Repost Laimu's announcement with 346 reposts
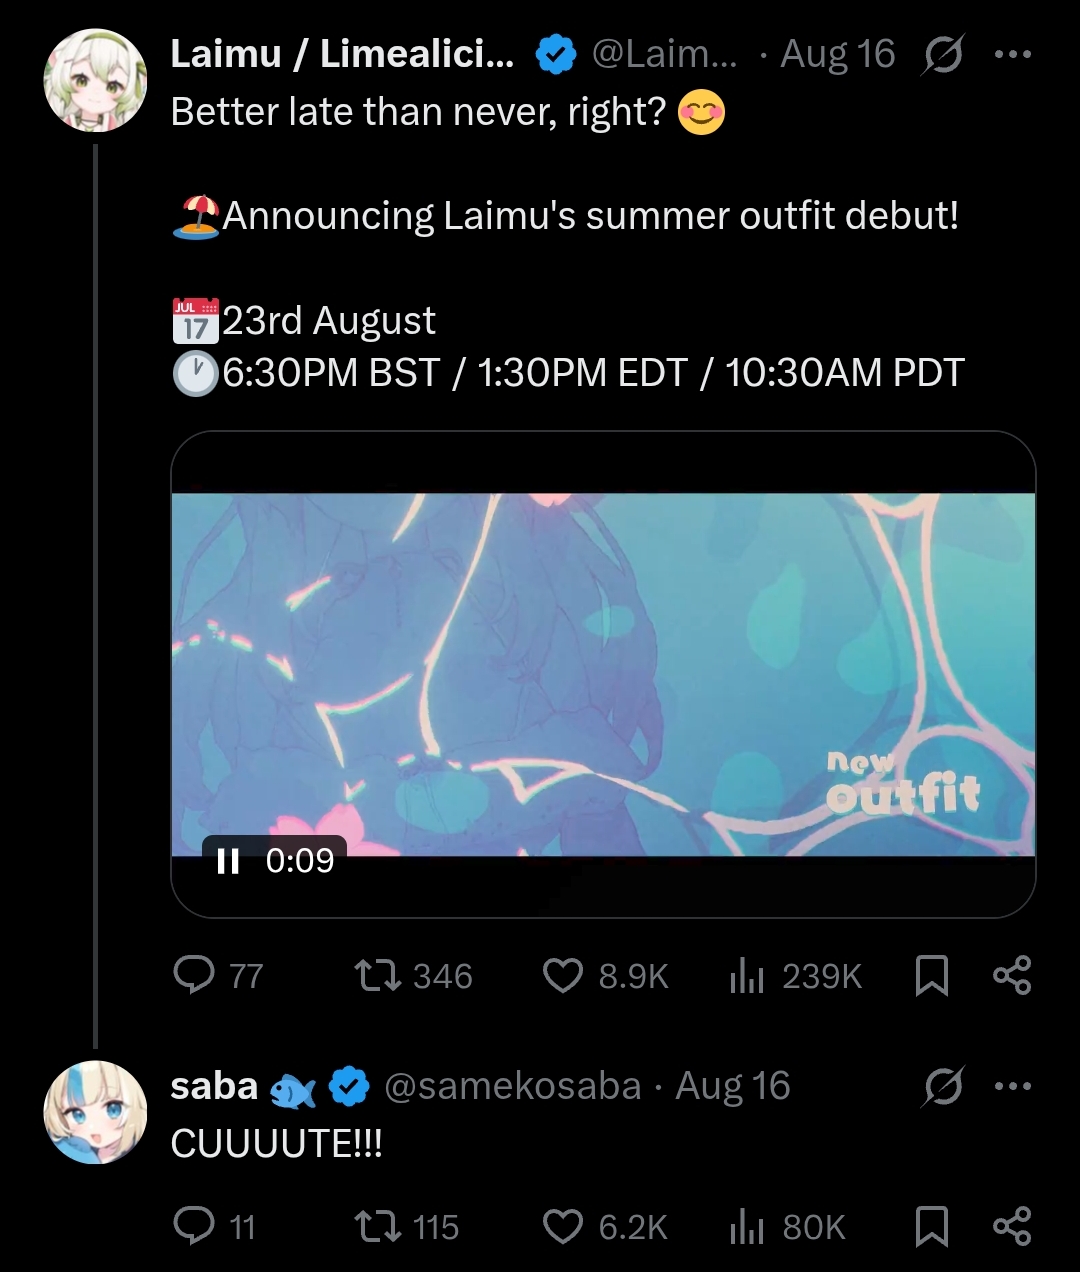 point(379,975)
